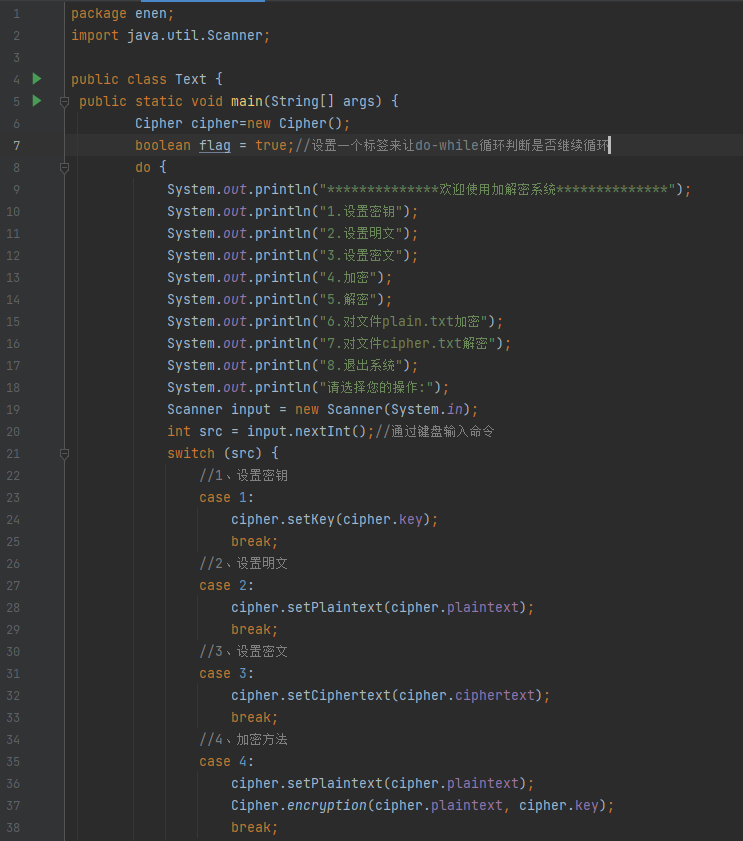Click the comment '通过键盘输入命令' on line 20
This screenshot has width=743, height=841.
[442, 431]
